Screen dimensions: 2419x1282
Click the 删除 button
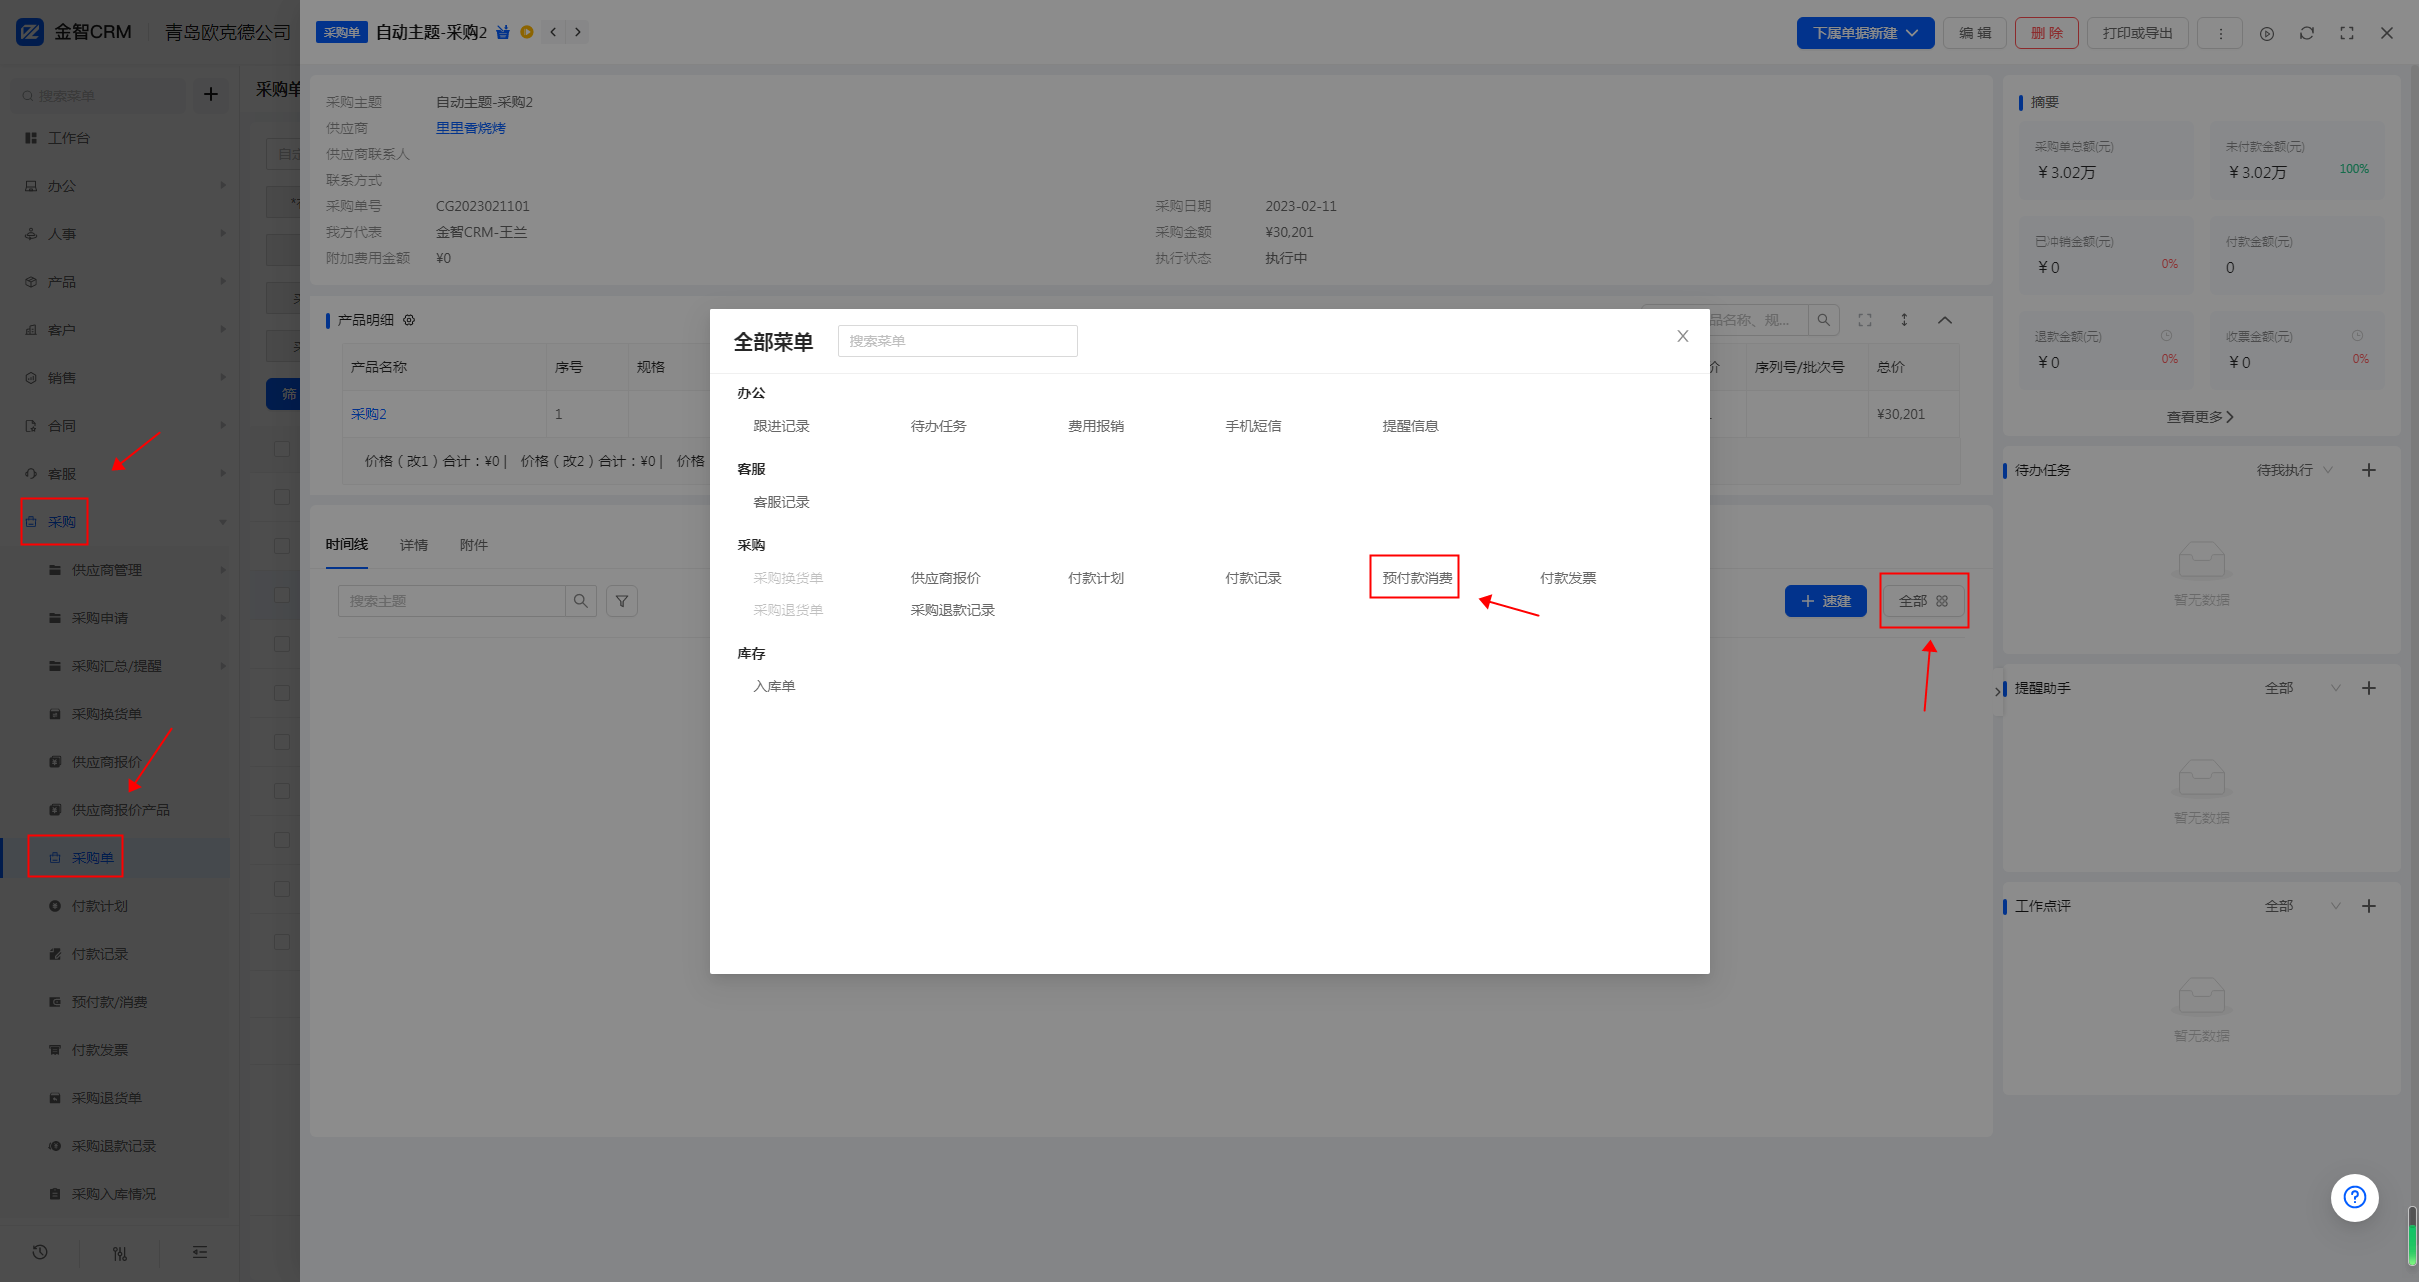point(2046,33)
